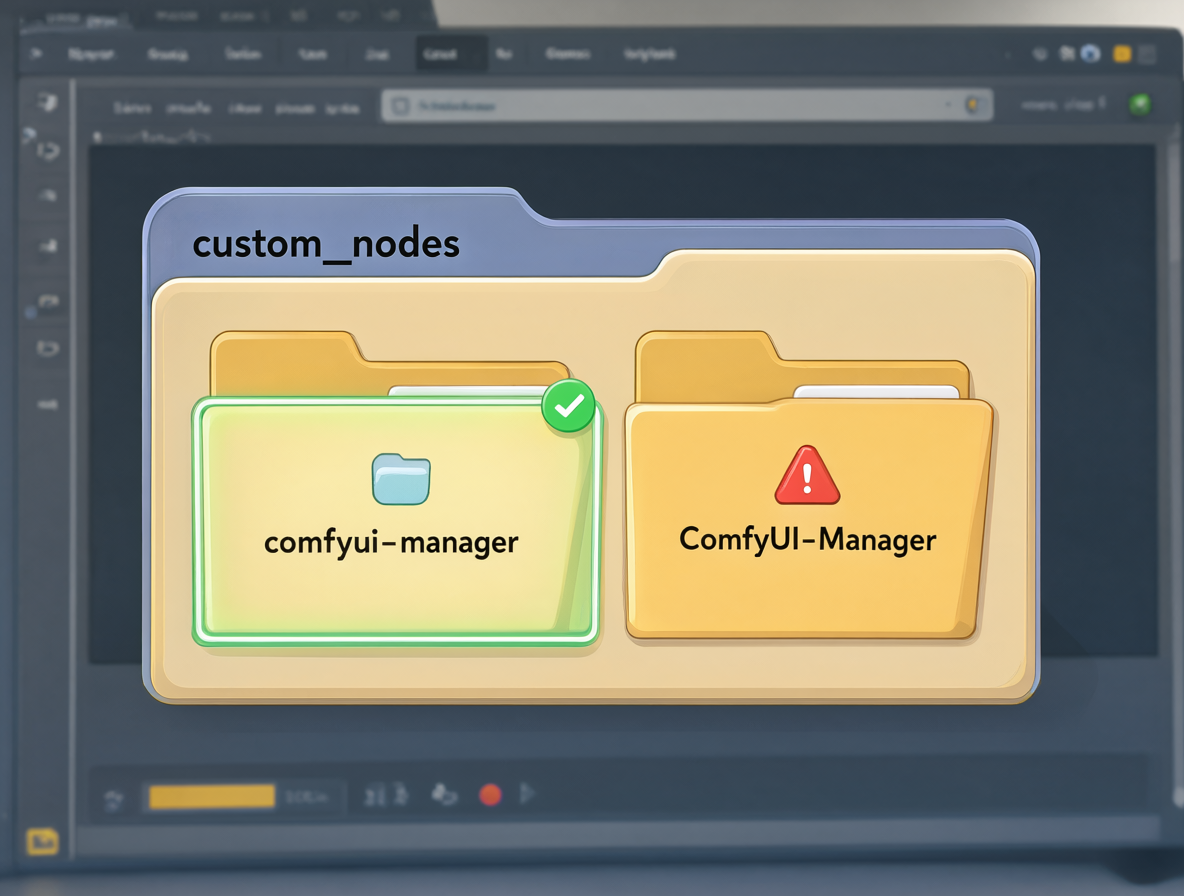Image resolution: width=1184 pixels, height=896 pixels.
Task: Click the play triangle in bottom bar
Action: point(528,793)
